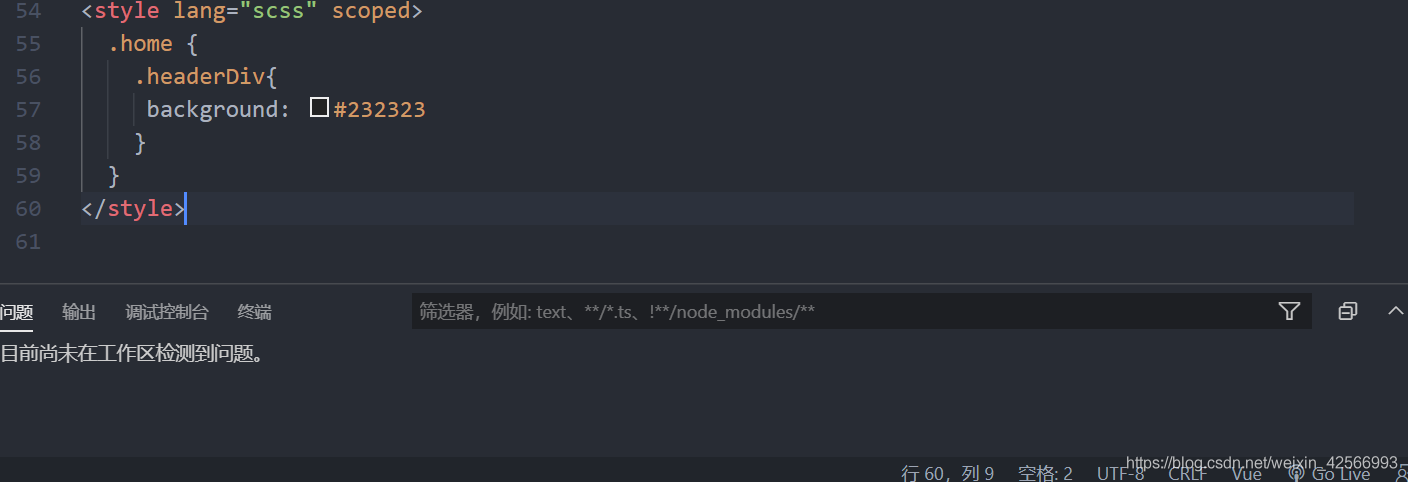Open the 终端 (Terminal) tab
The width and height of the screenshot is (1408, 482).
click(x=254, y=312)
